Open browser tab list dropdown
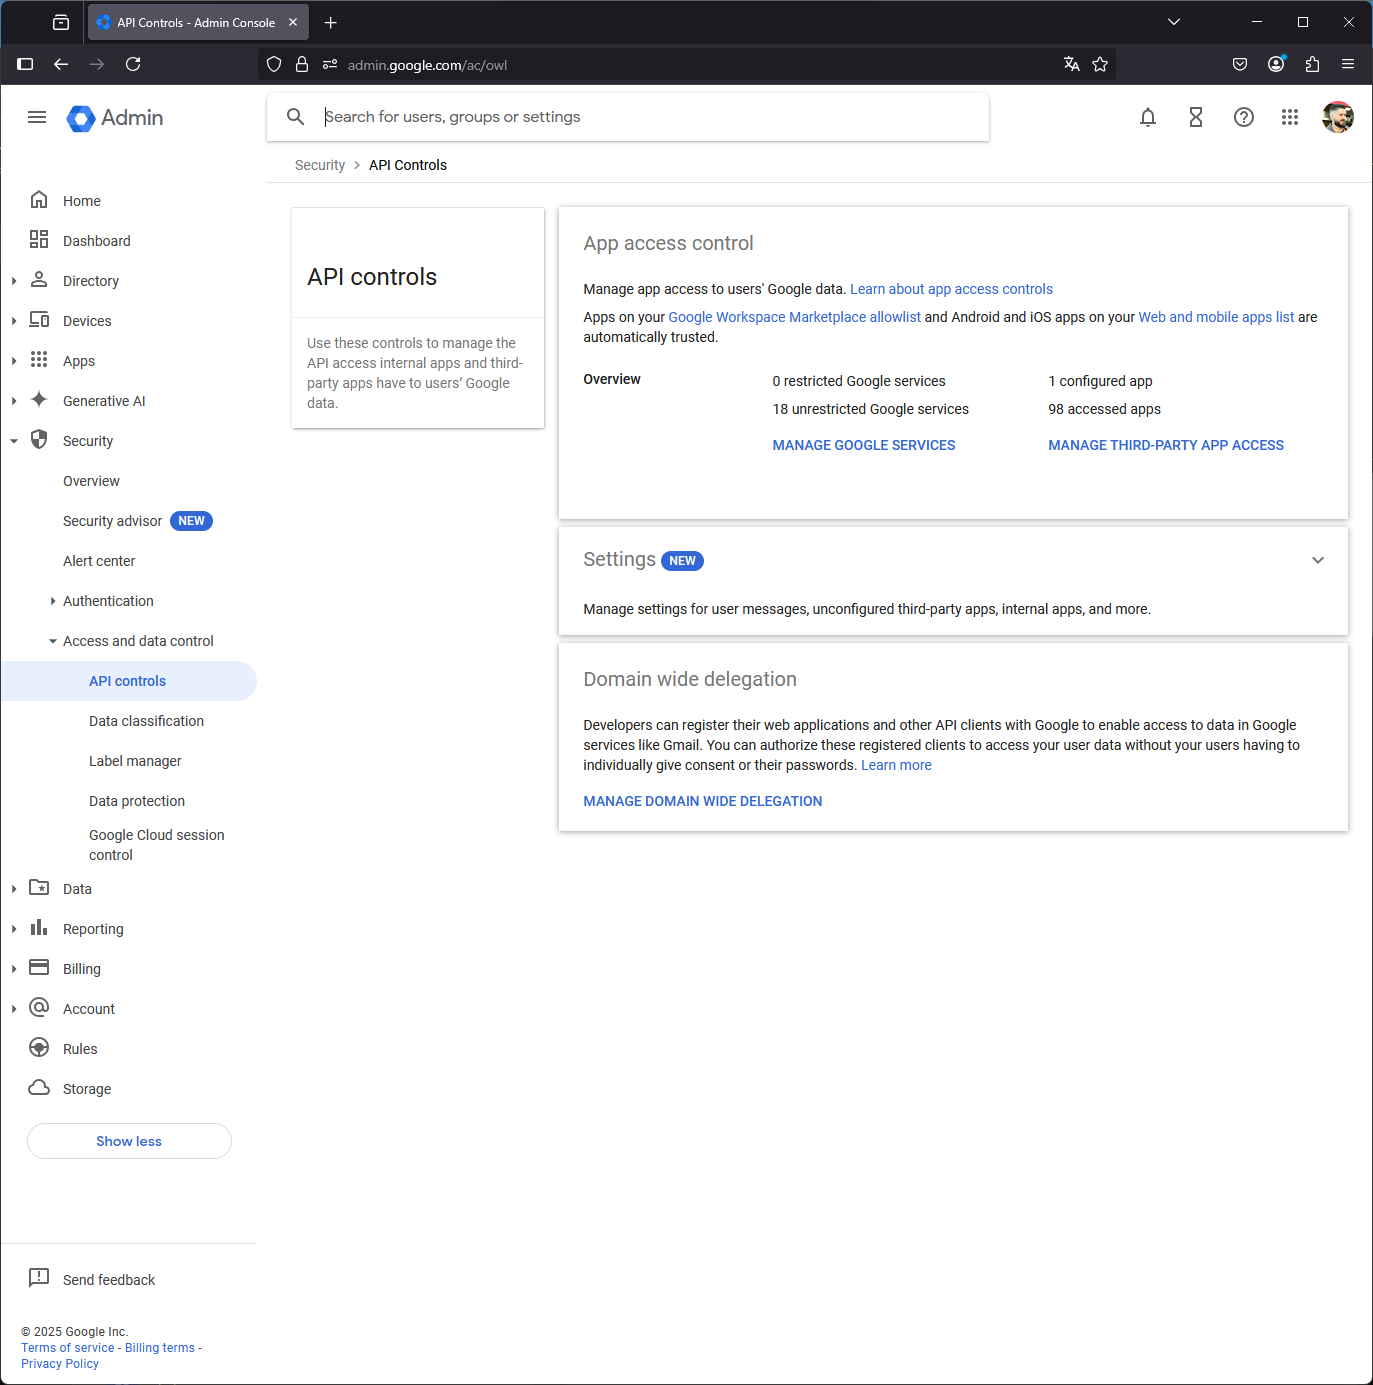Screen dimensions: 1373x1385 (1174, 22)
